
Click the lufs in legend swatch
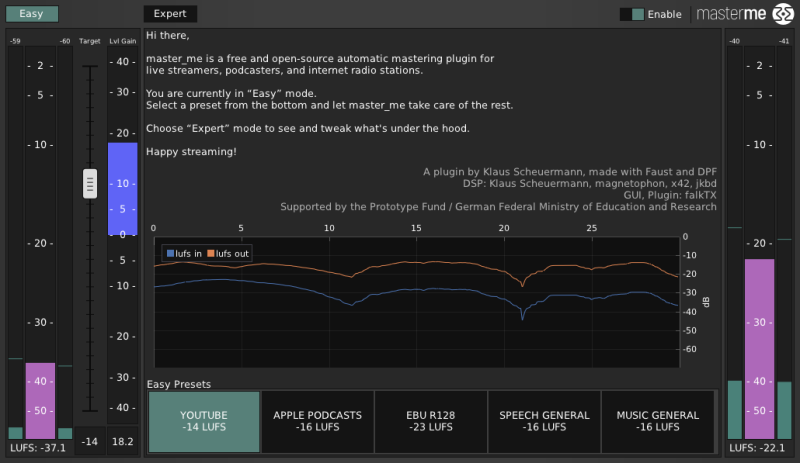[169, 254]
